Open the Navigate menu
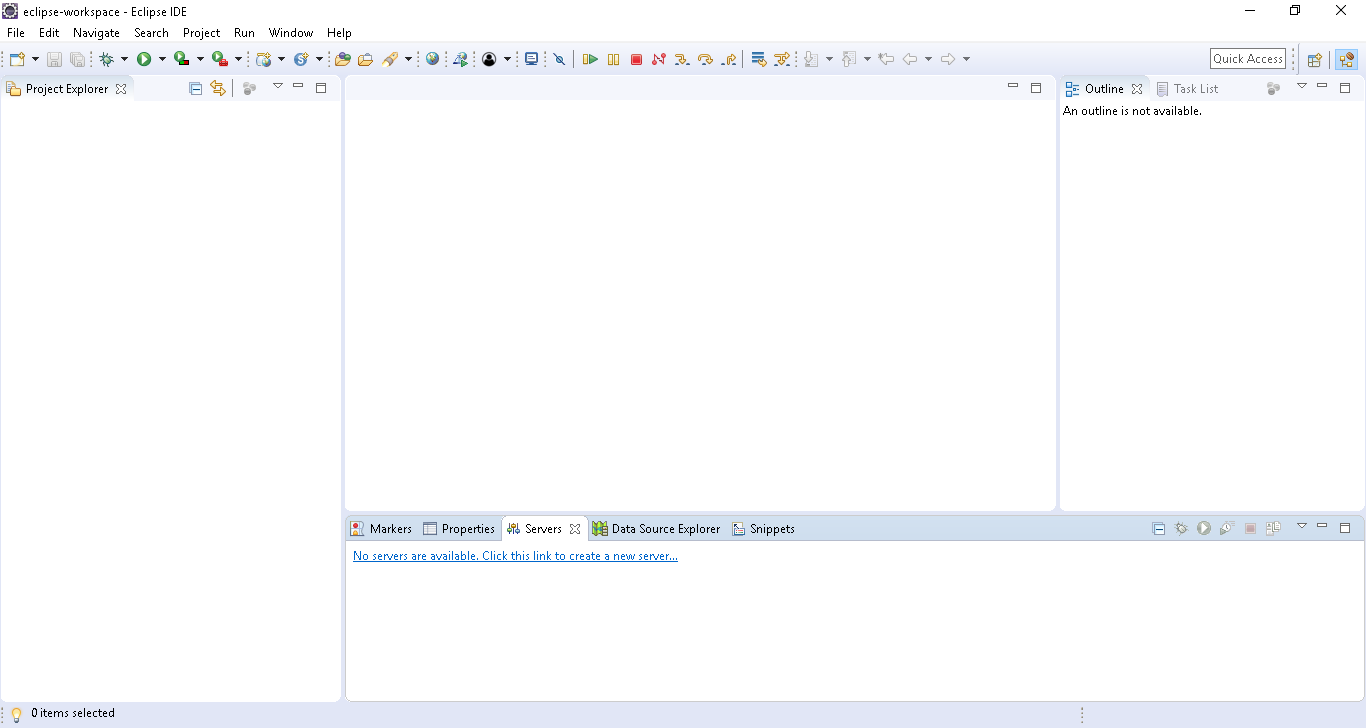This screenshot has width=1366, height=728. pyautogui.click(x=96, y=33)
